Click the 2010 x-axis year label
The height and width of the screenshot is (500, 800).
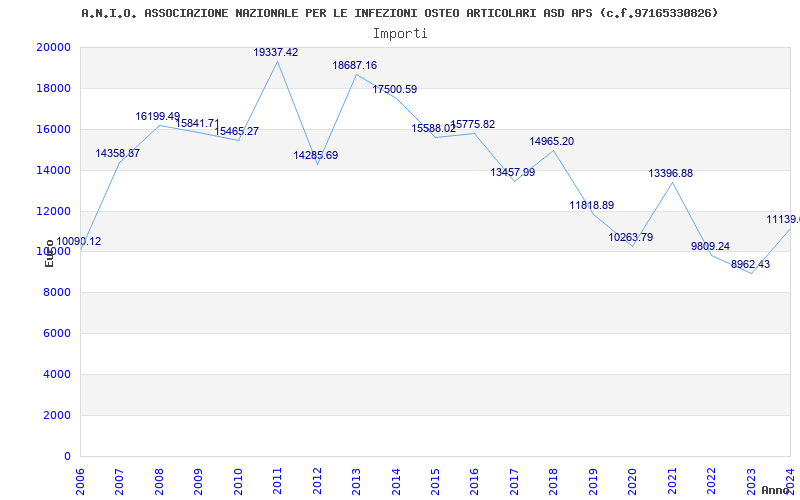tap(238, 481)
